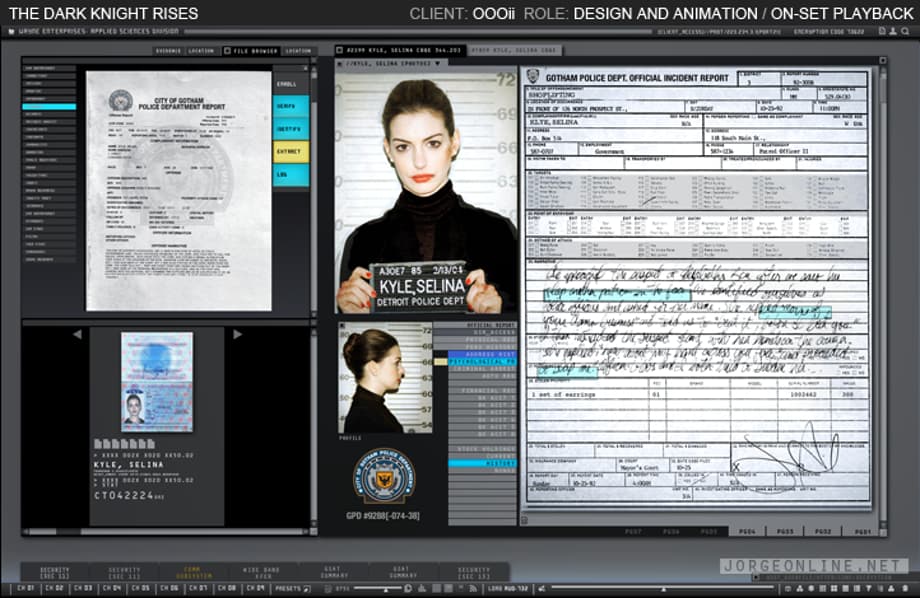Click the left arrow beside passport image
The width and height of the screenshot is (920, 598).
point(78,334)
